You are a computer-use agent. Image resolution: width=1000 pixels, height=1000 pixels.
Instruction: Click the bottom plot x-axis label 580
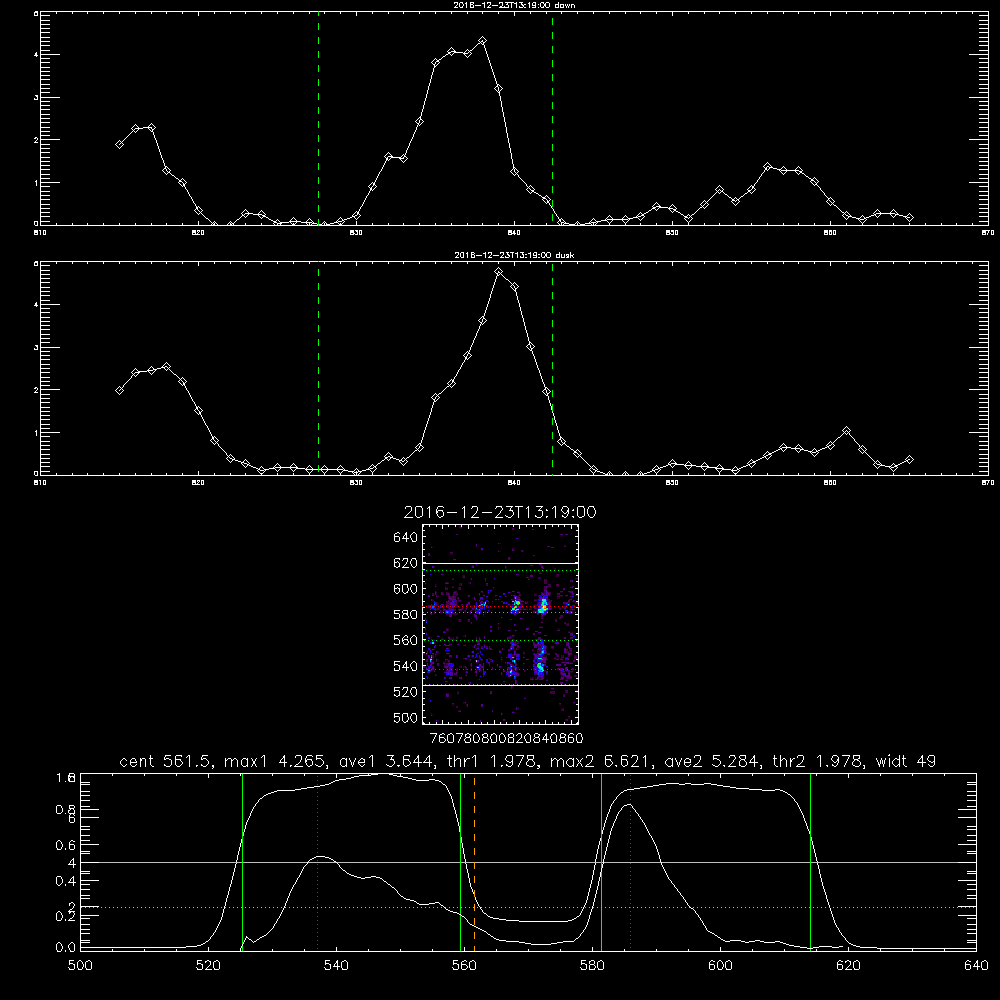click(592, 965)
